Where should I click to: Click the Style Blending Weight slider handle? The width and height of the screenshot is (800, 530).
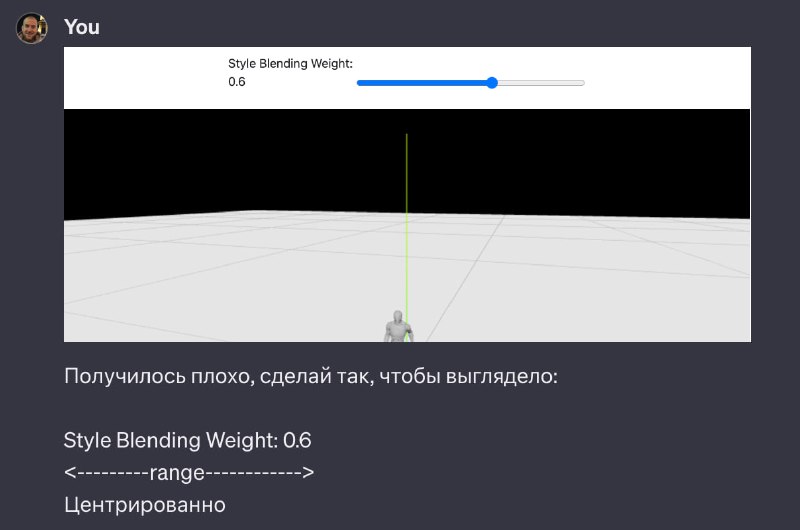coord(492,83)
